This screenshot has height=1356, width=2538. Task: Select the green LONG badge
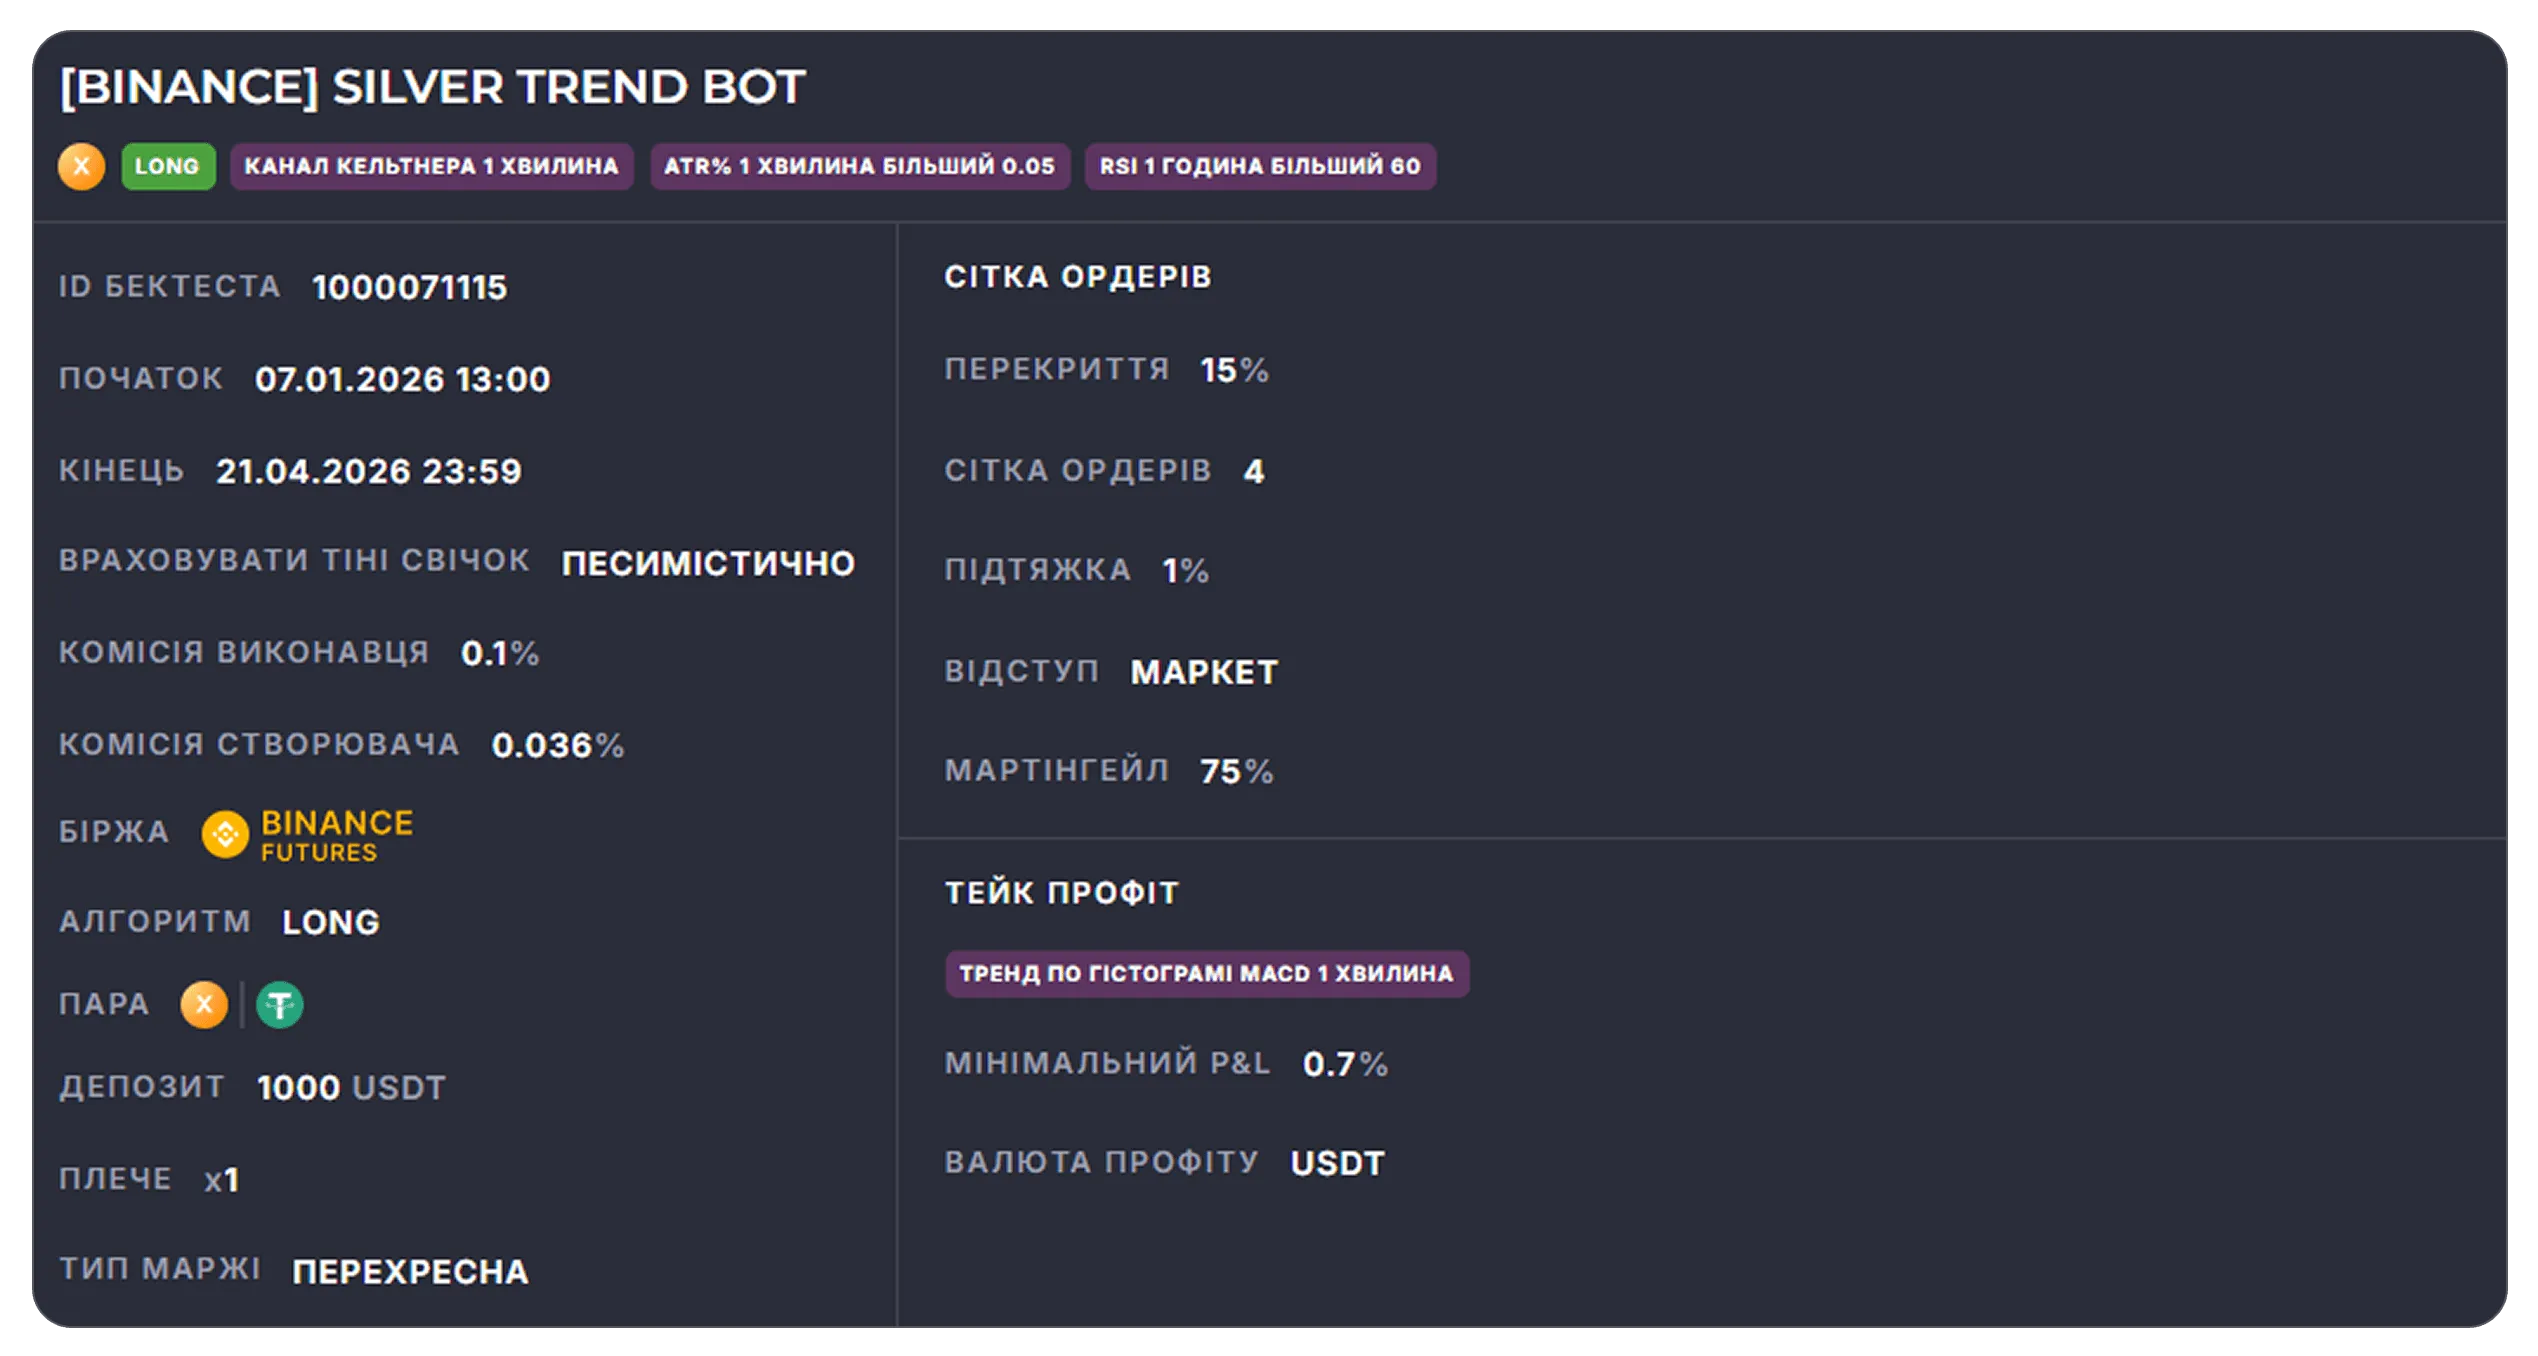[x=168, y=166]
